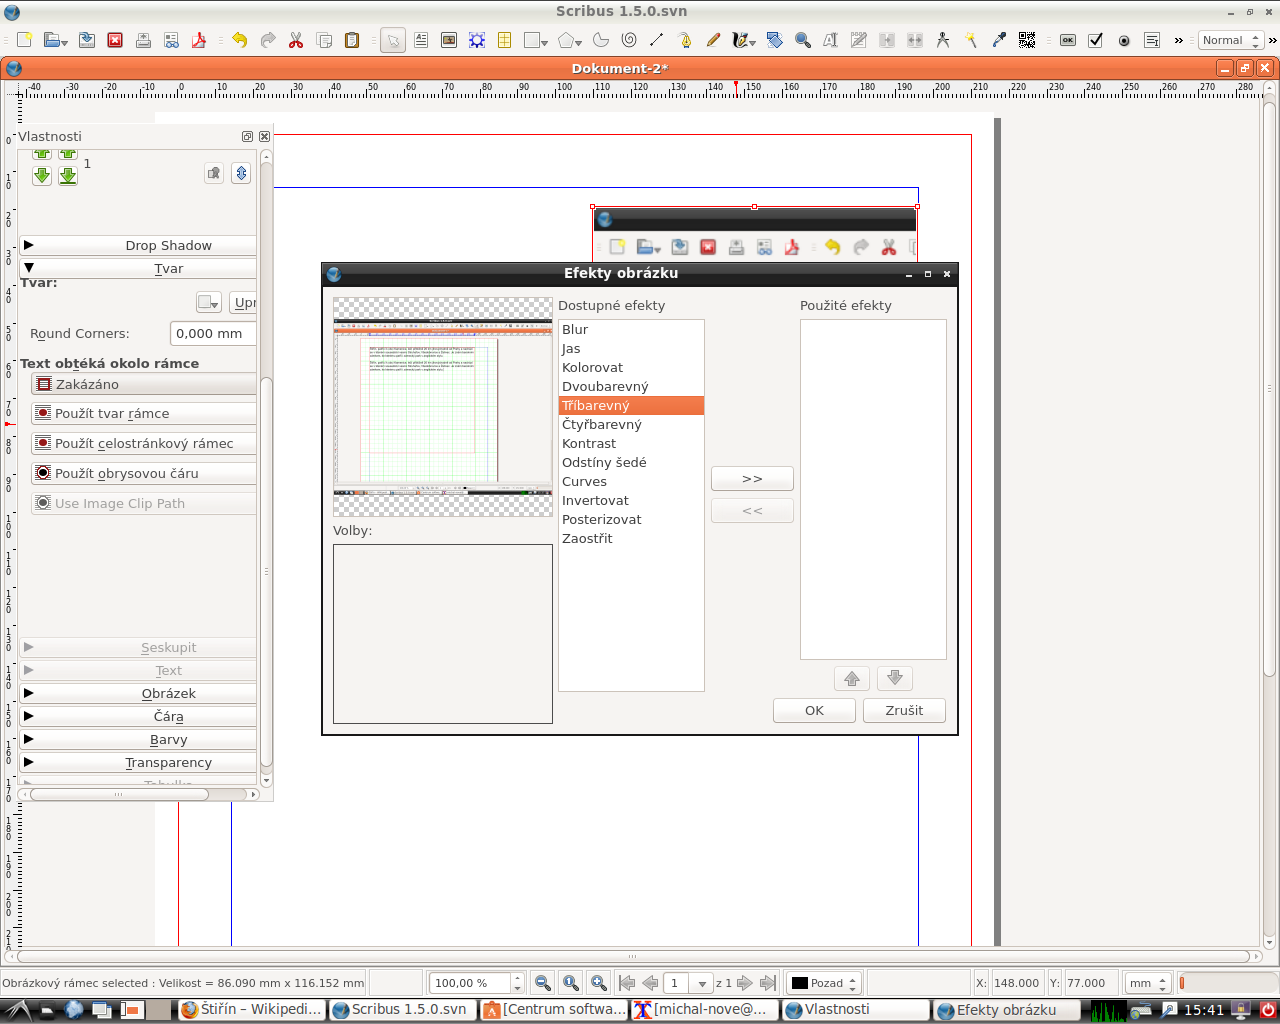Image resolution: width=1280 pixels, height=1024 pixels.
Task: Select the Rotate Item tool
Action: pos(774,40)
